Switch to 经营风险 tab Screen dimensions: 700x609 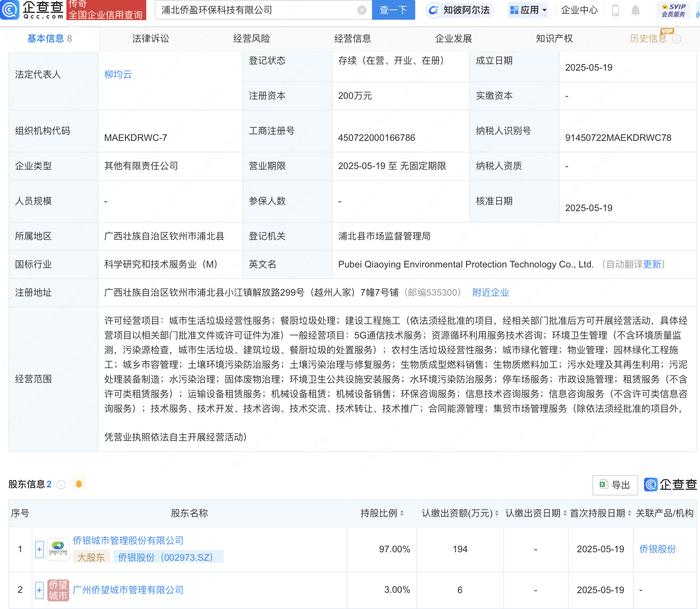click(252, 39)
